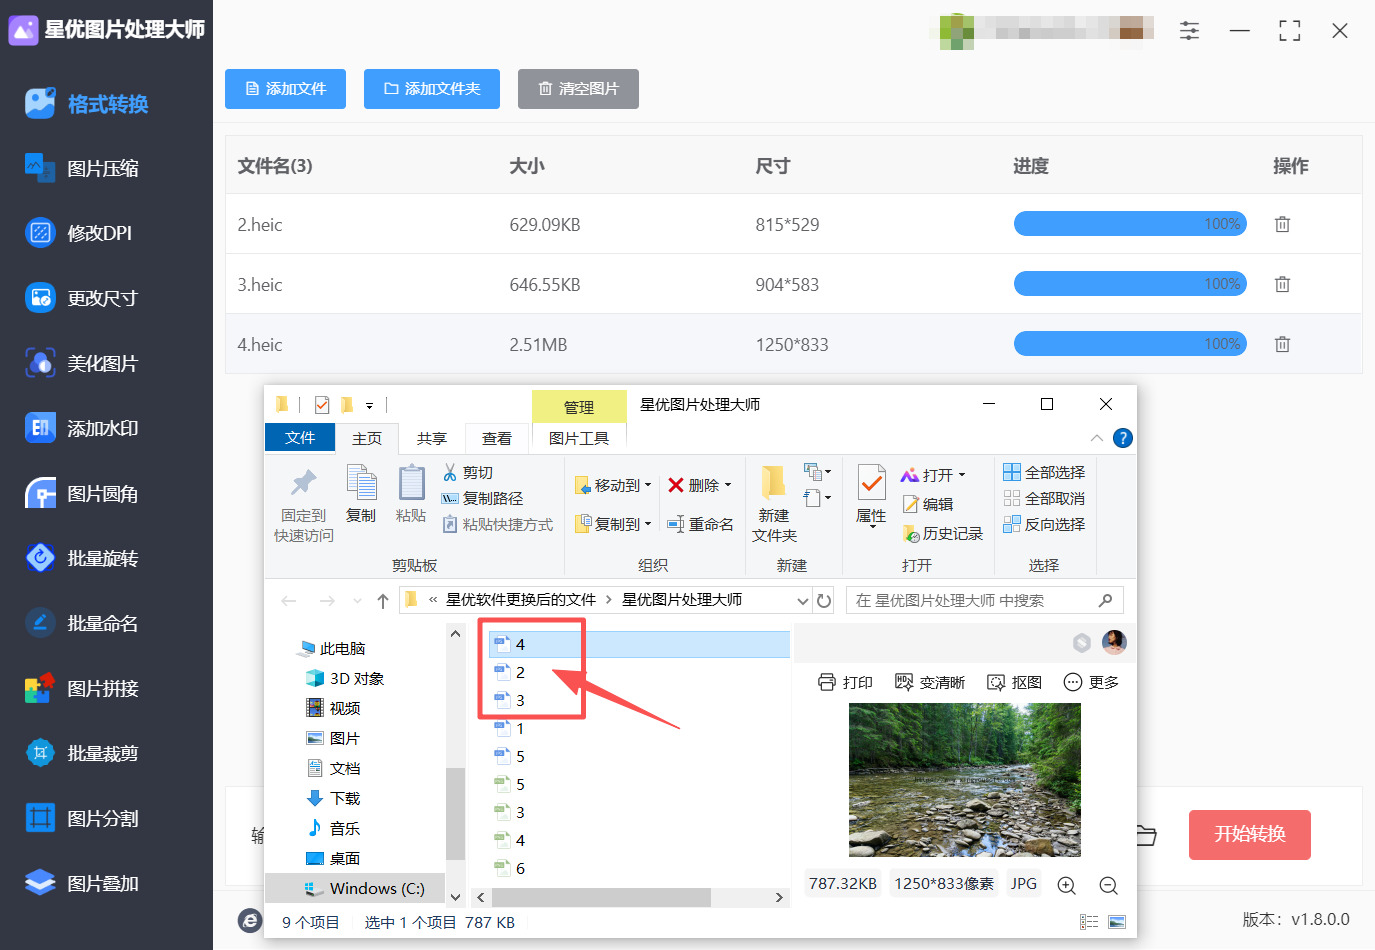Image resolution: width=1375 pixels, height=950 pixels.
Task: Click the 3.heic progress bar
Action: 1130,284
